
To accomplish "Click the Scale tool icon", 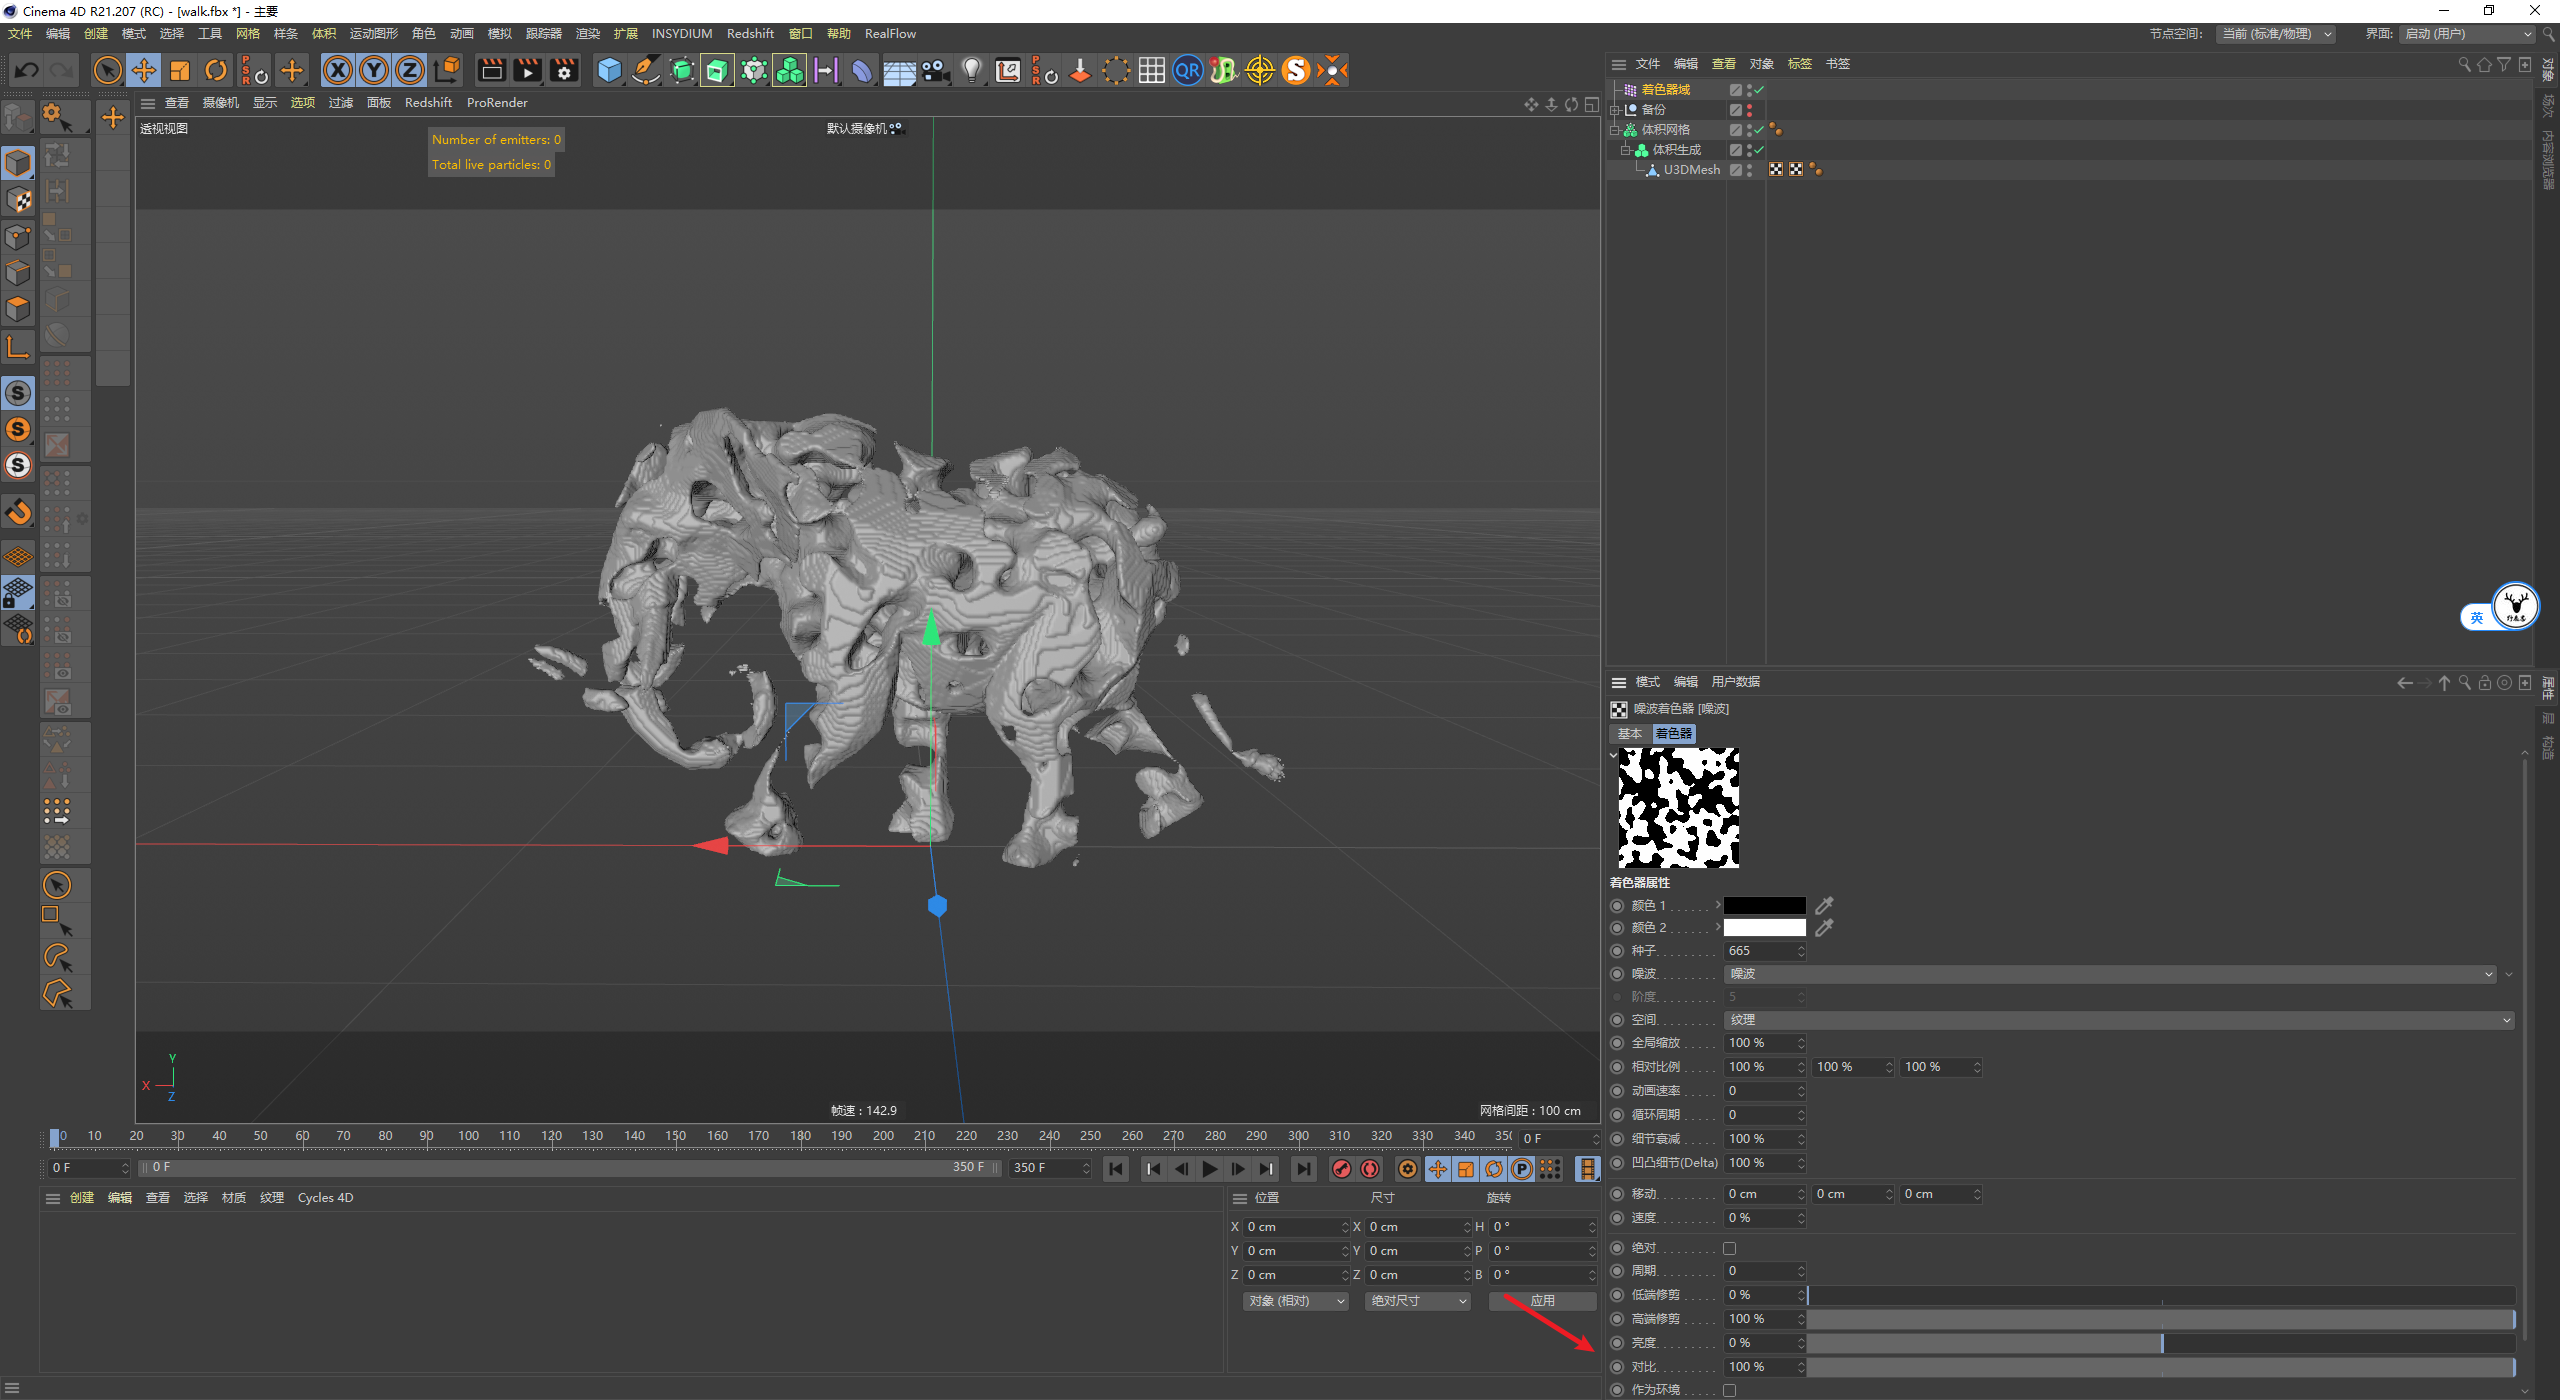I will tap(180, 70).
